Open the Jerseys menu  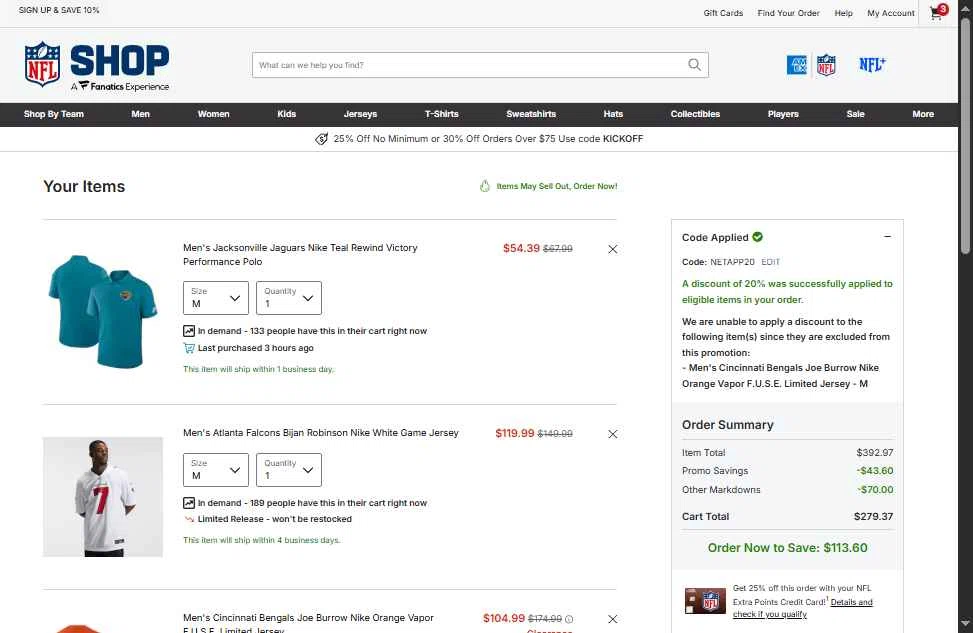361,114
